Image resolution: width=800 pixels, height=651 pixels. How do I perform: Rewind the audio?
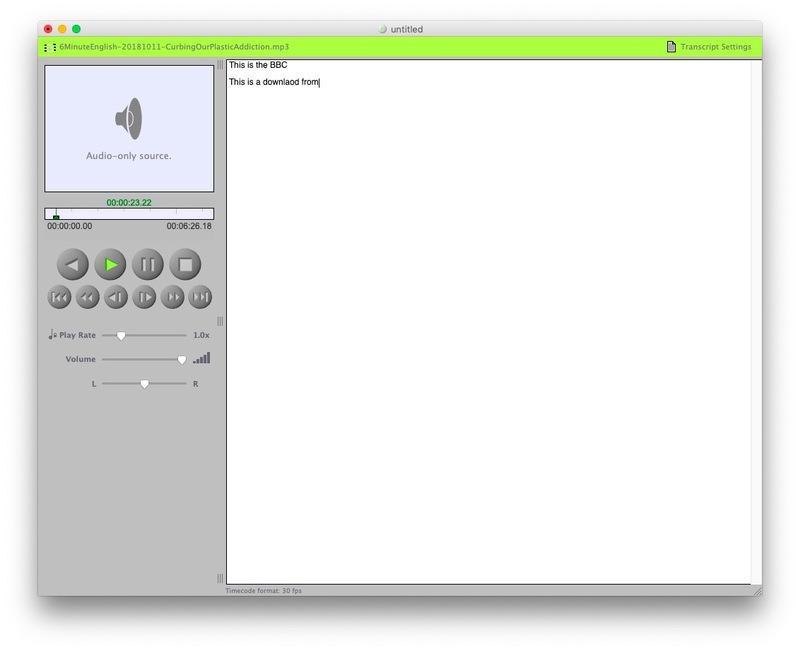88,297
